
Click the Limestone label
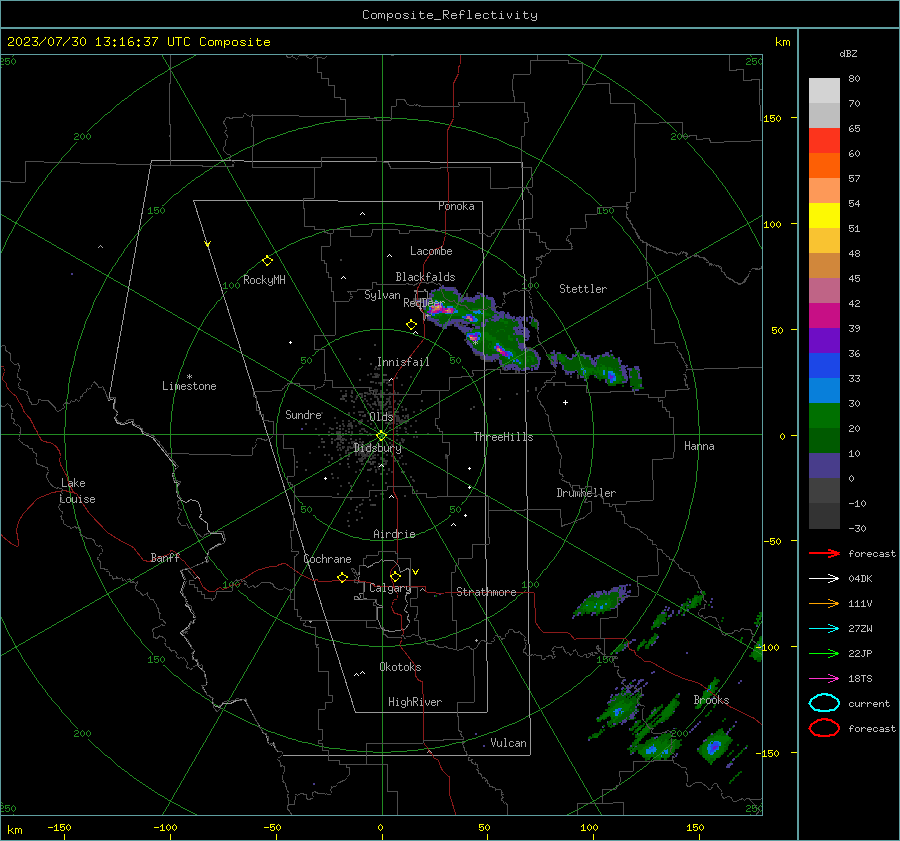tap(189, 386)
